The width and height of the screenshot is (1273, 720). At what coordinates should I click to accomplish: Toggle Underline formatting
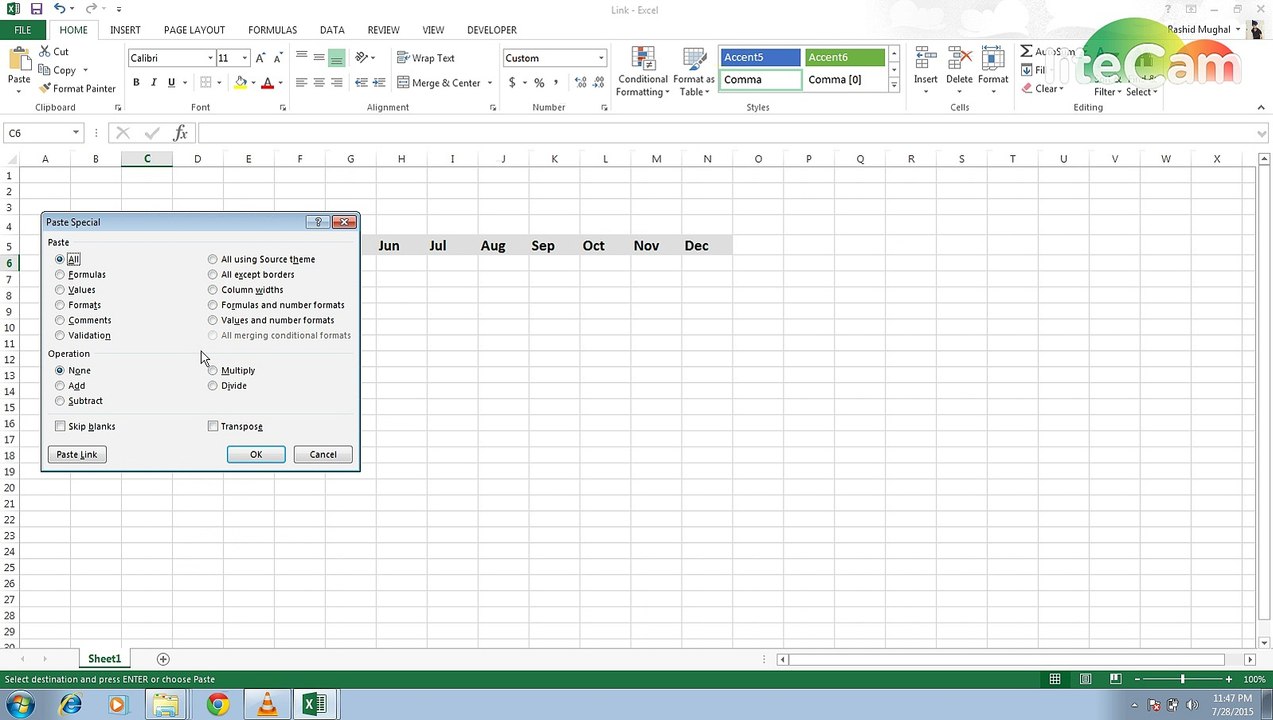(171, 83)
